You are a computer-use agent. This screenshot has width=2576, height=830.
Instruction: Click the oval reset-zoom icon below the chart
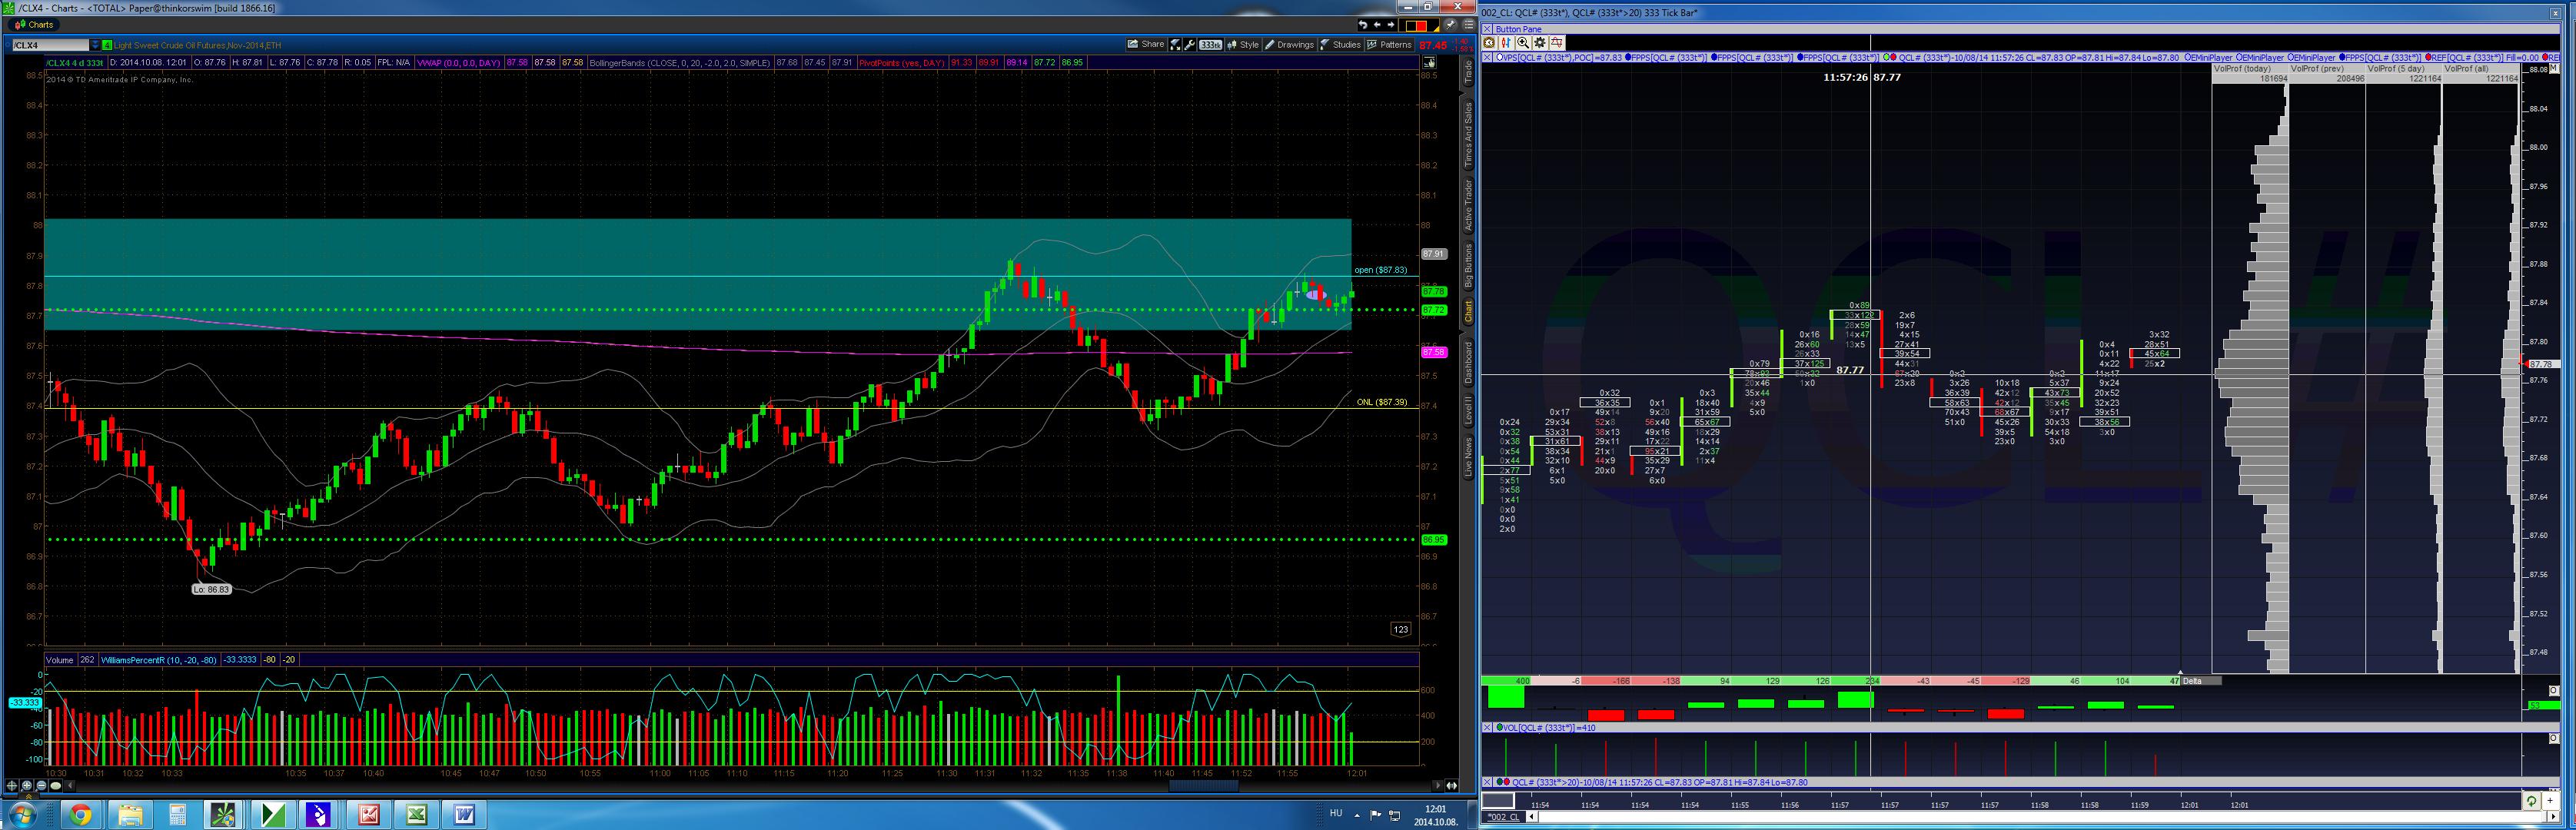56,786
